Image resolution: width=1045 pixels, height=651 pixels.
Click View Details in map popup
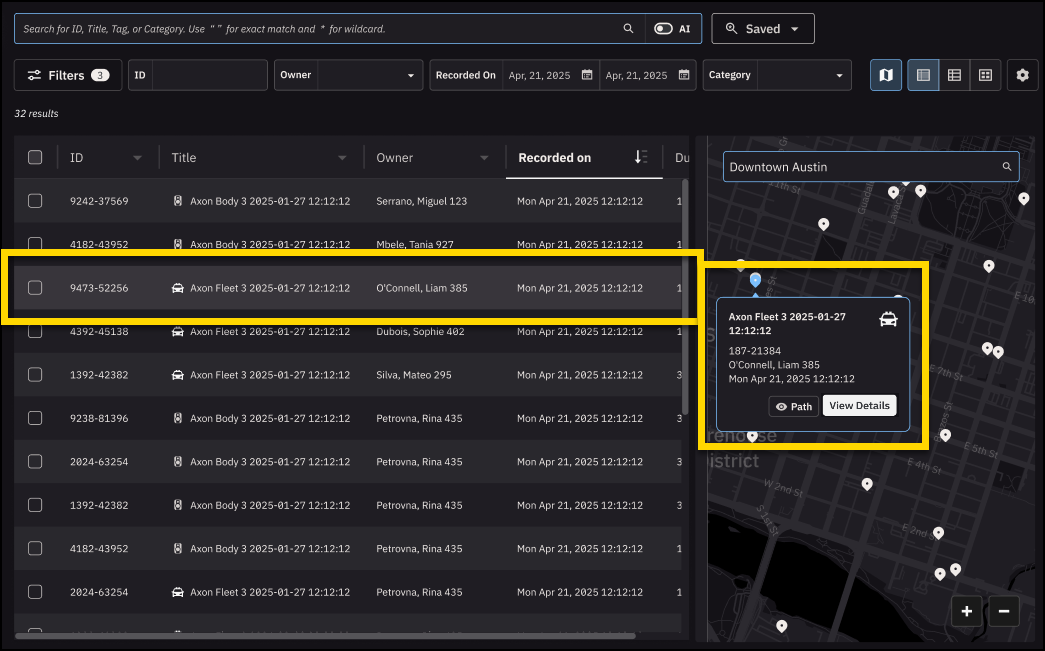[859, 406]
